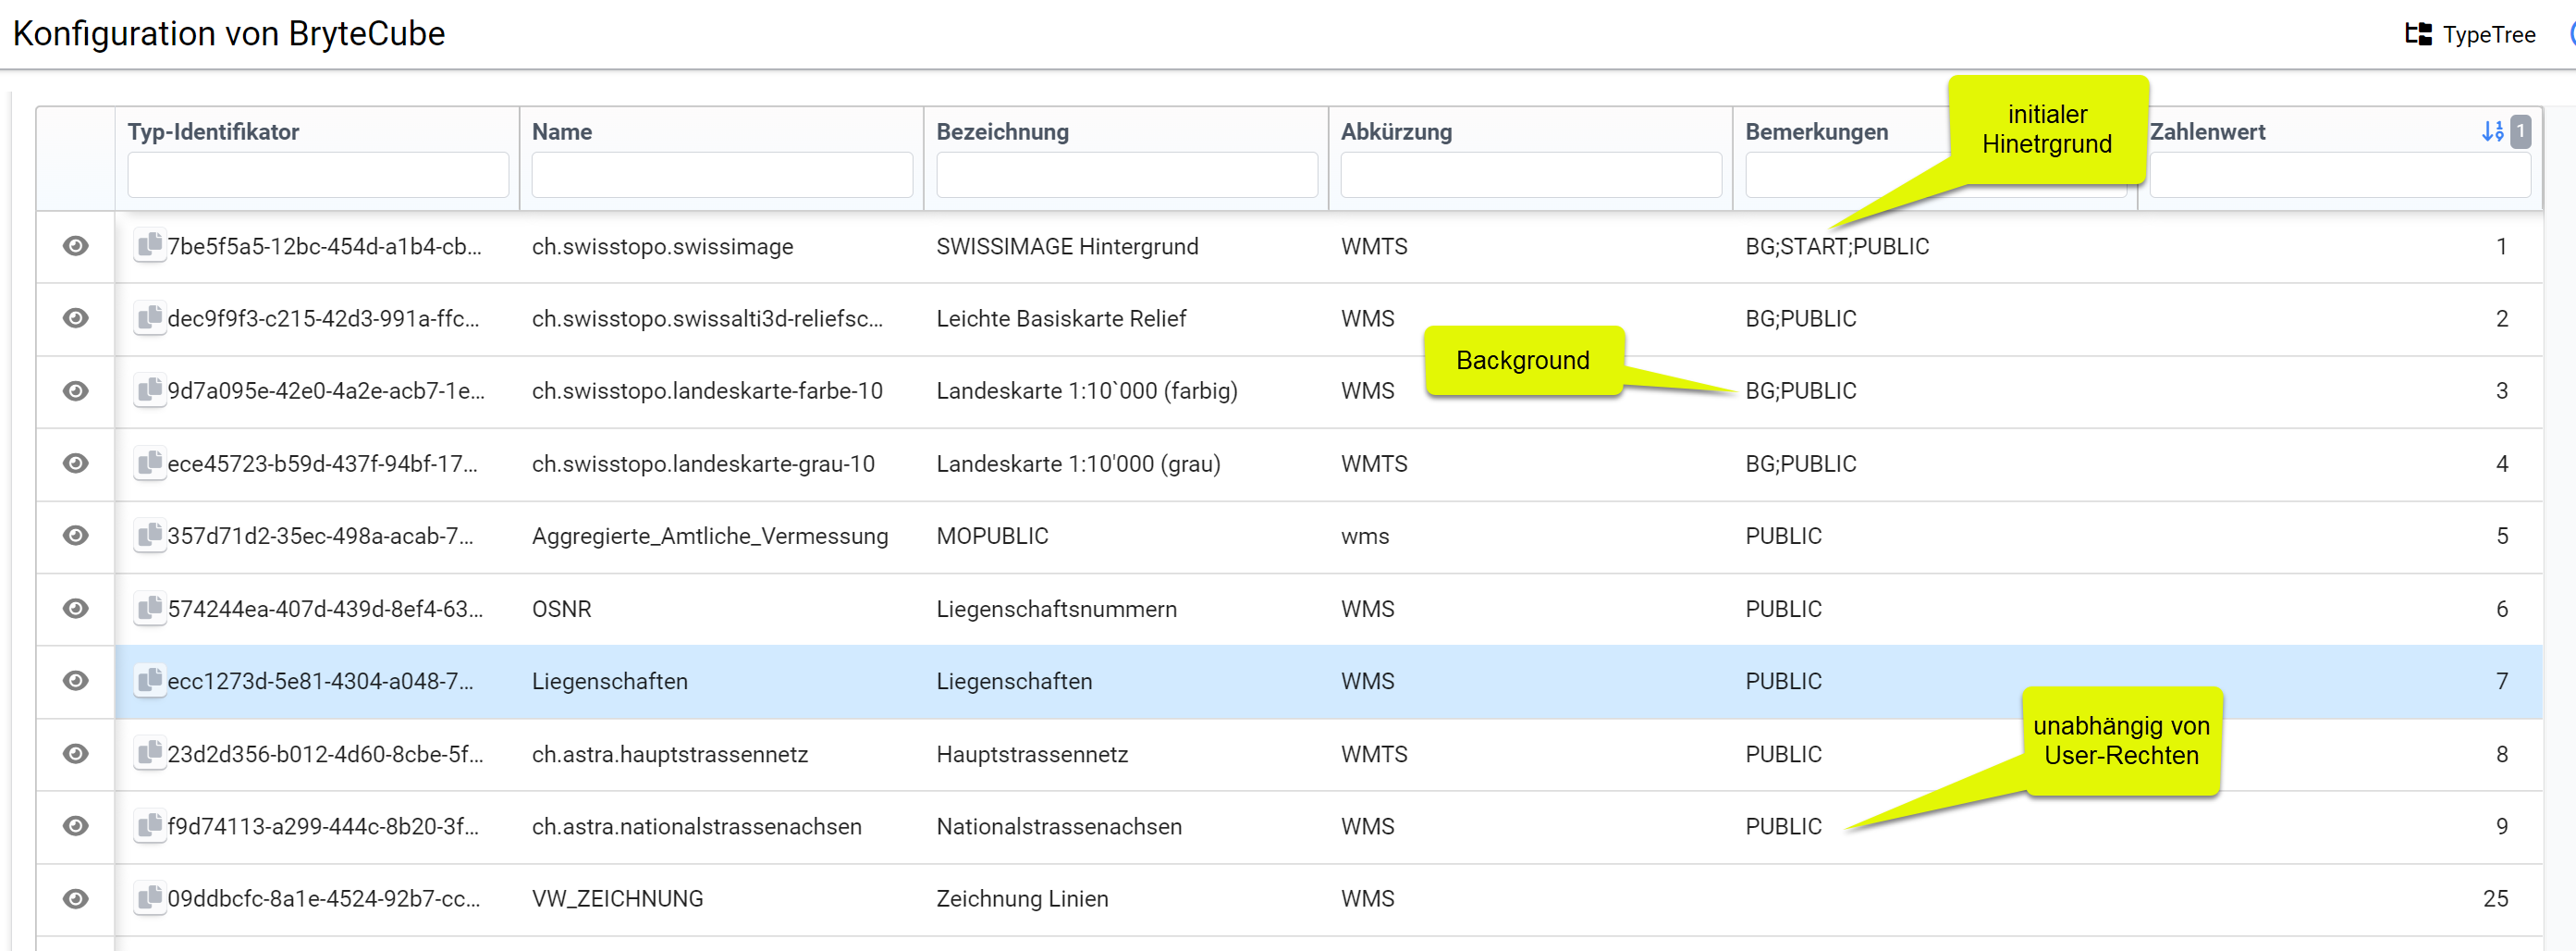Select the ch.swisstopo.landeskarte-farbe-10 name cell
Screen dimensions: 2576x951
click(x=707, y=391)
